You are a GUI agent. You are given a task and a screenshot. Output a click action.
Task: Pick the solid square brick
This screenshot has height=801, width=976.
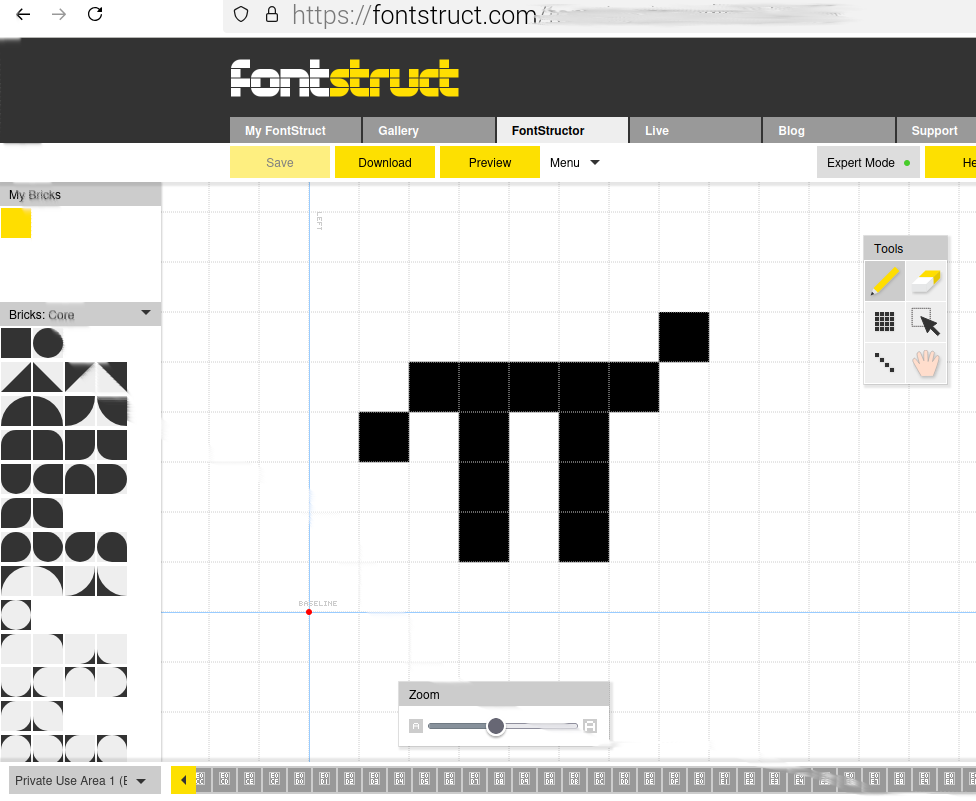click(x=16, y=344)
